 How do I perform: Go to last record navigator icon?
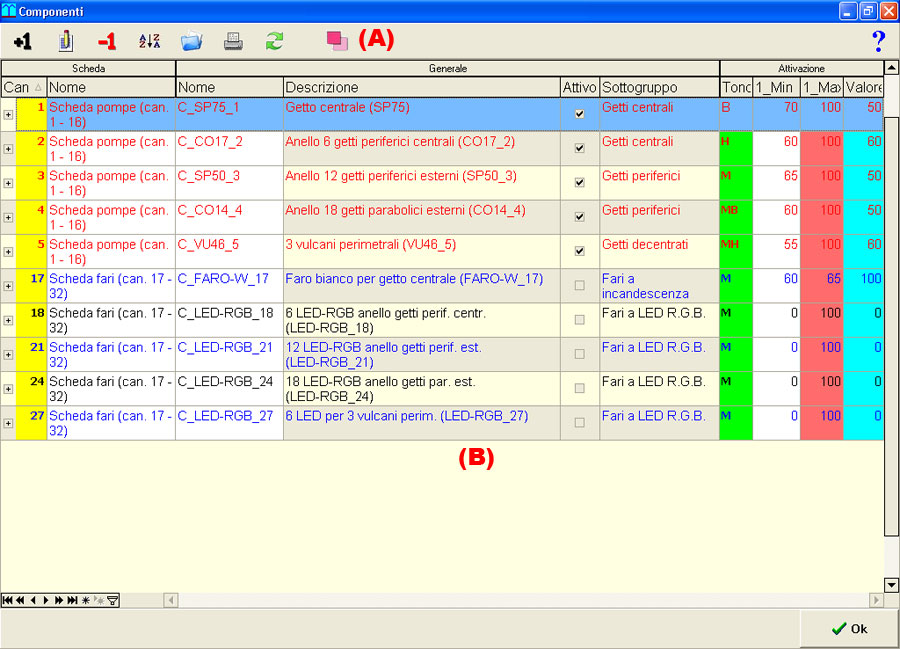coord(72,600)
